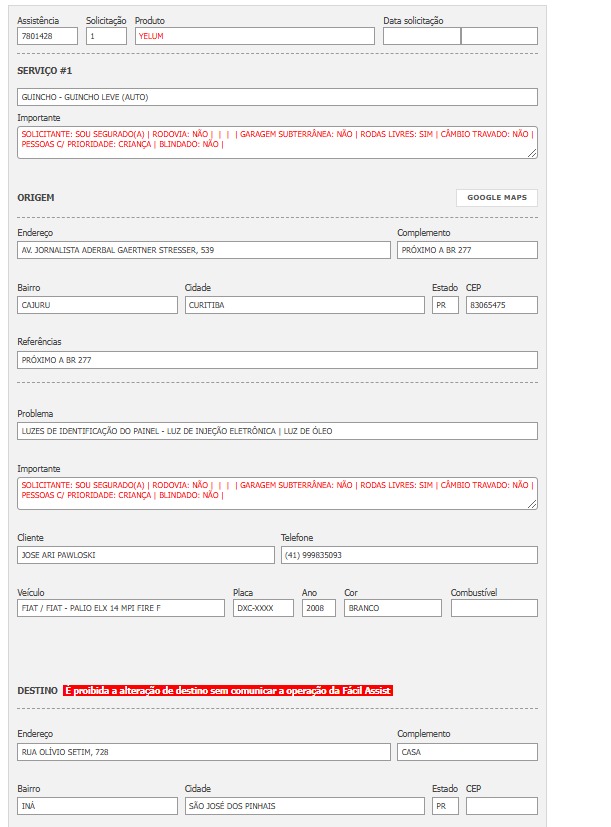
Task: Select the Veículo field Fiat Palio
Action: pyautogui.click(x=121, y=608)
